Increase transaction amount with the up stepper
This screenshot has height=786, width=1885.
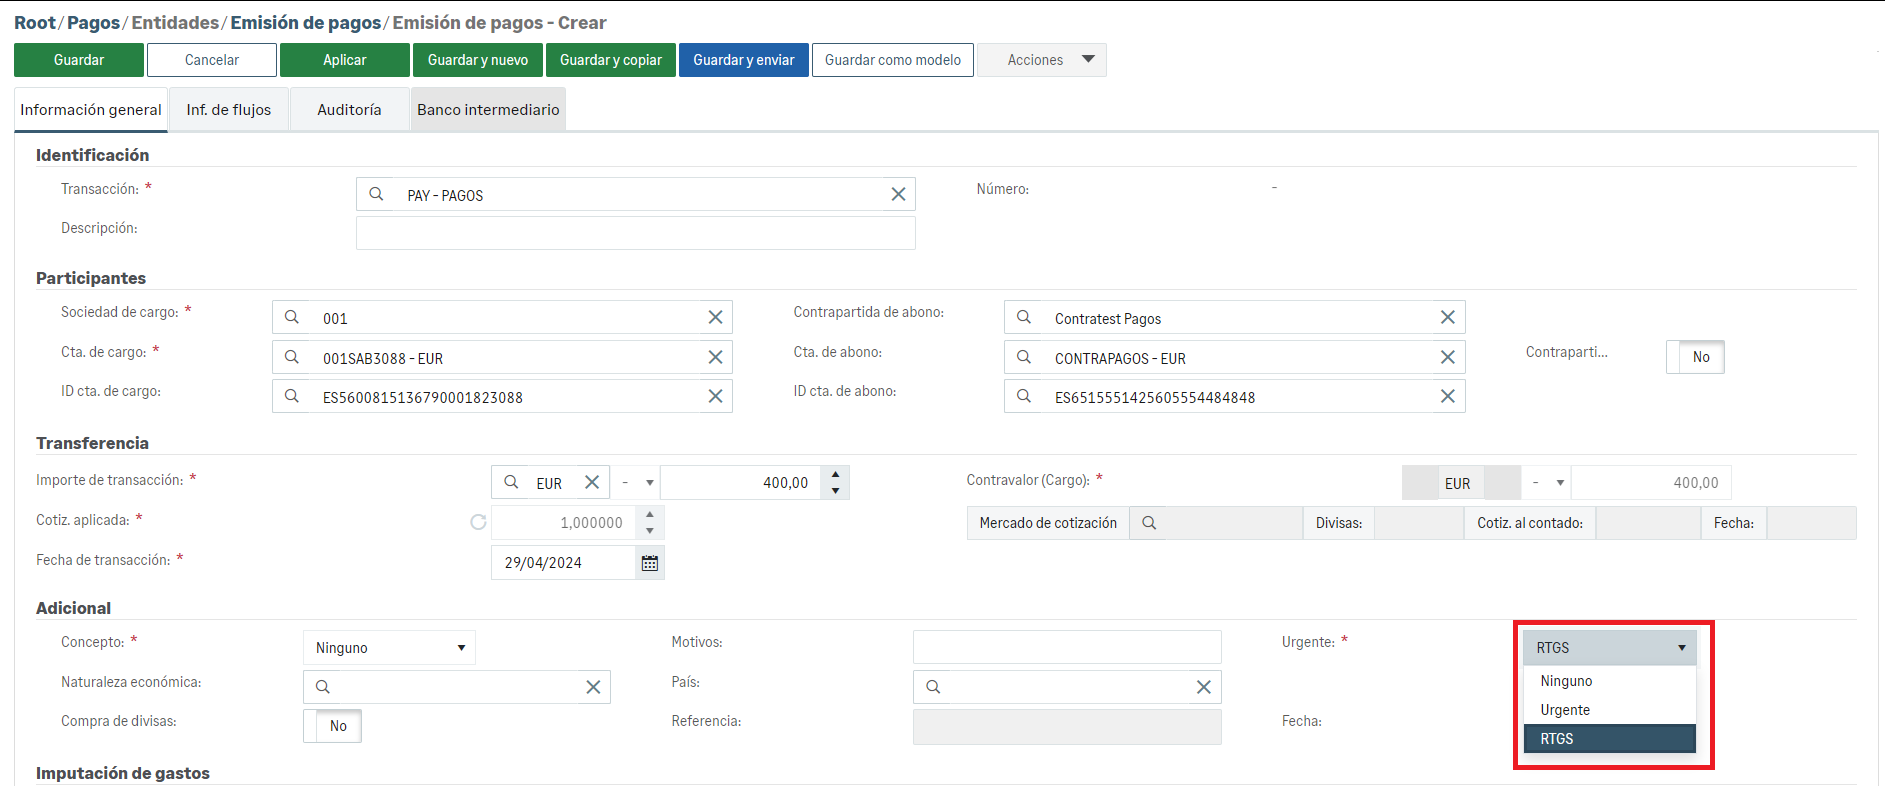click(835, 474)
